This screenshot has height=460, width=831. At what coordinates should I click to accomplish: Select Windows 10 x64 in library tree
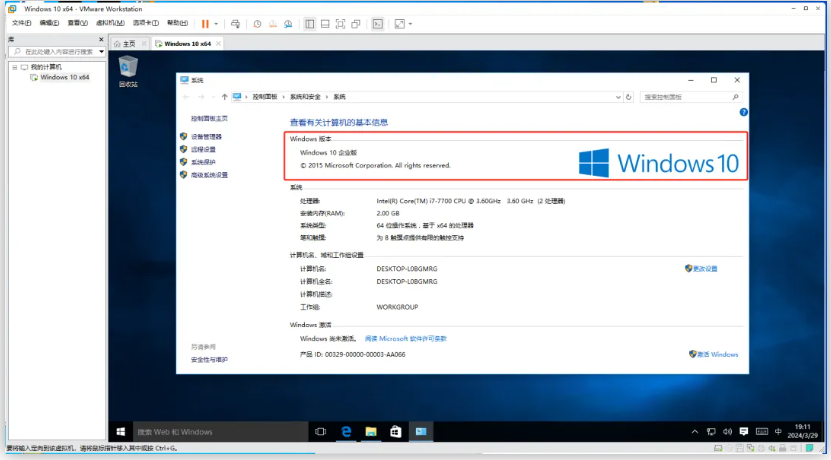coord(65,77)
